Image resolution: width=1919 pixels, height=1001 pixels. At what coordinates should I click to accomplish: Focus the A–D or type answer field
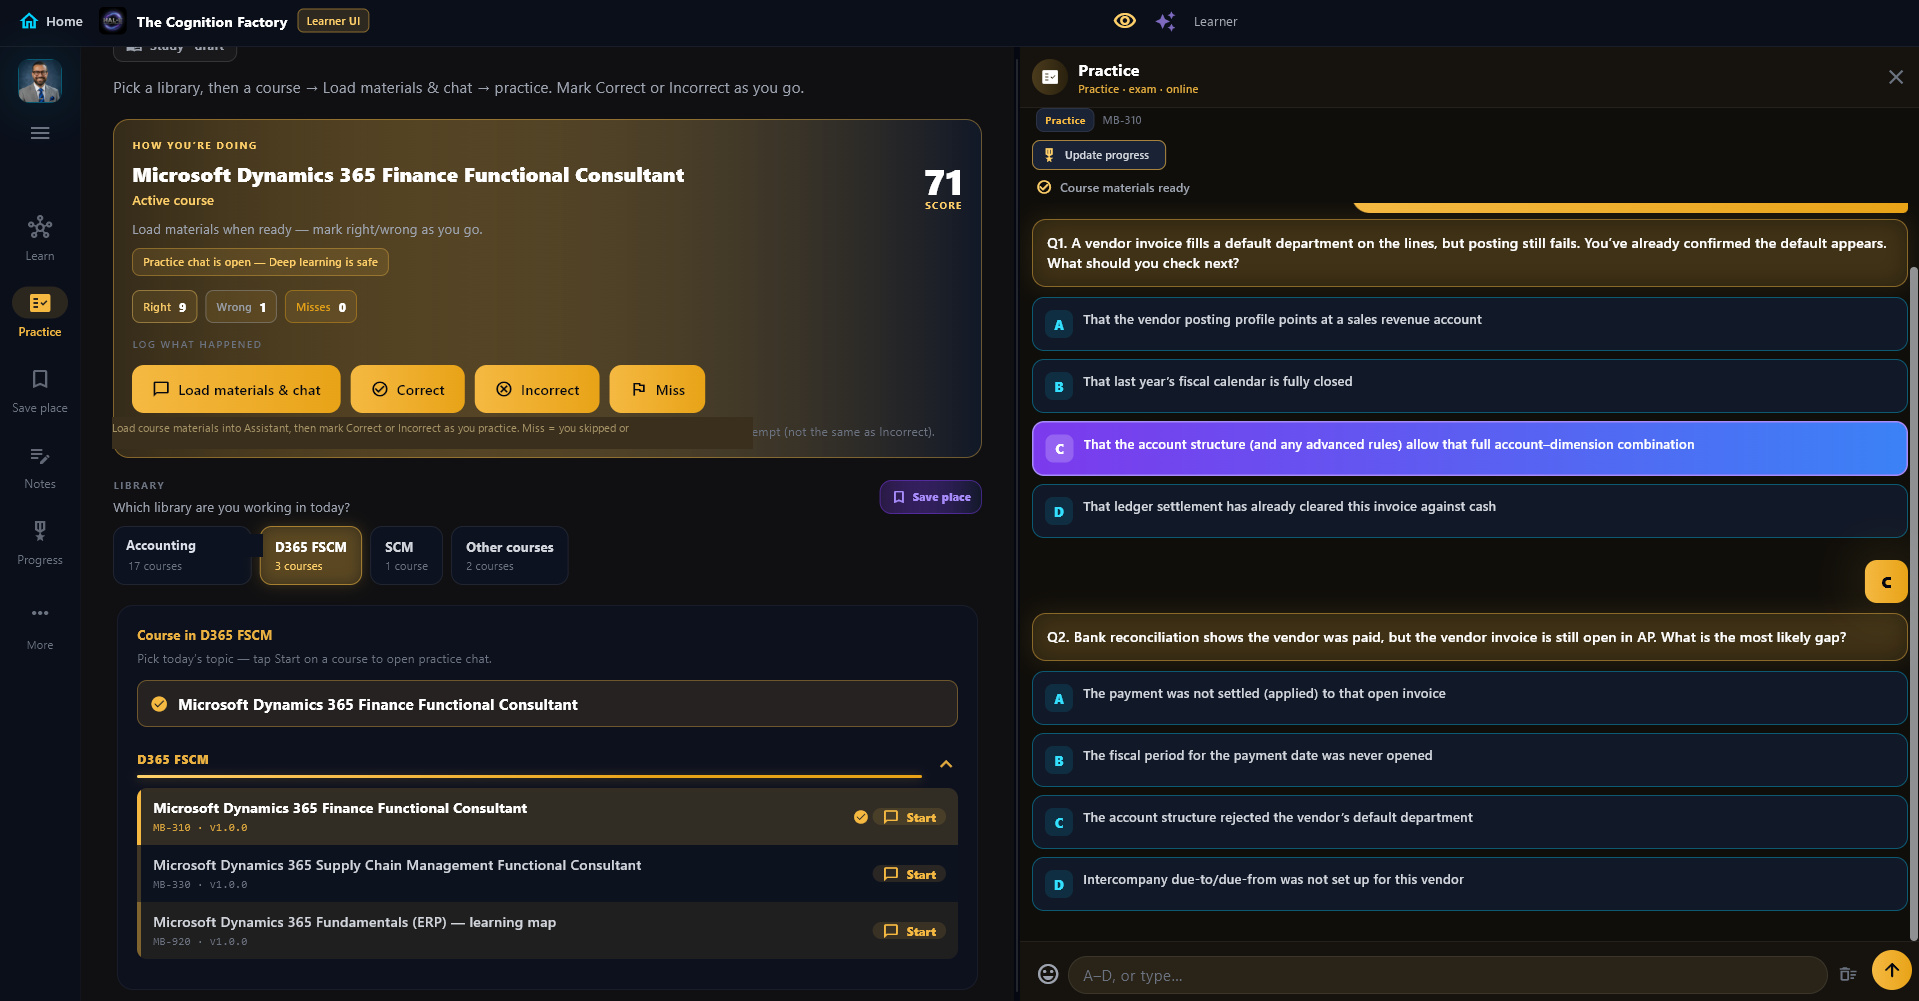pos(1447,975)
